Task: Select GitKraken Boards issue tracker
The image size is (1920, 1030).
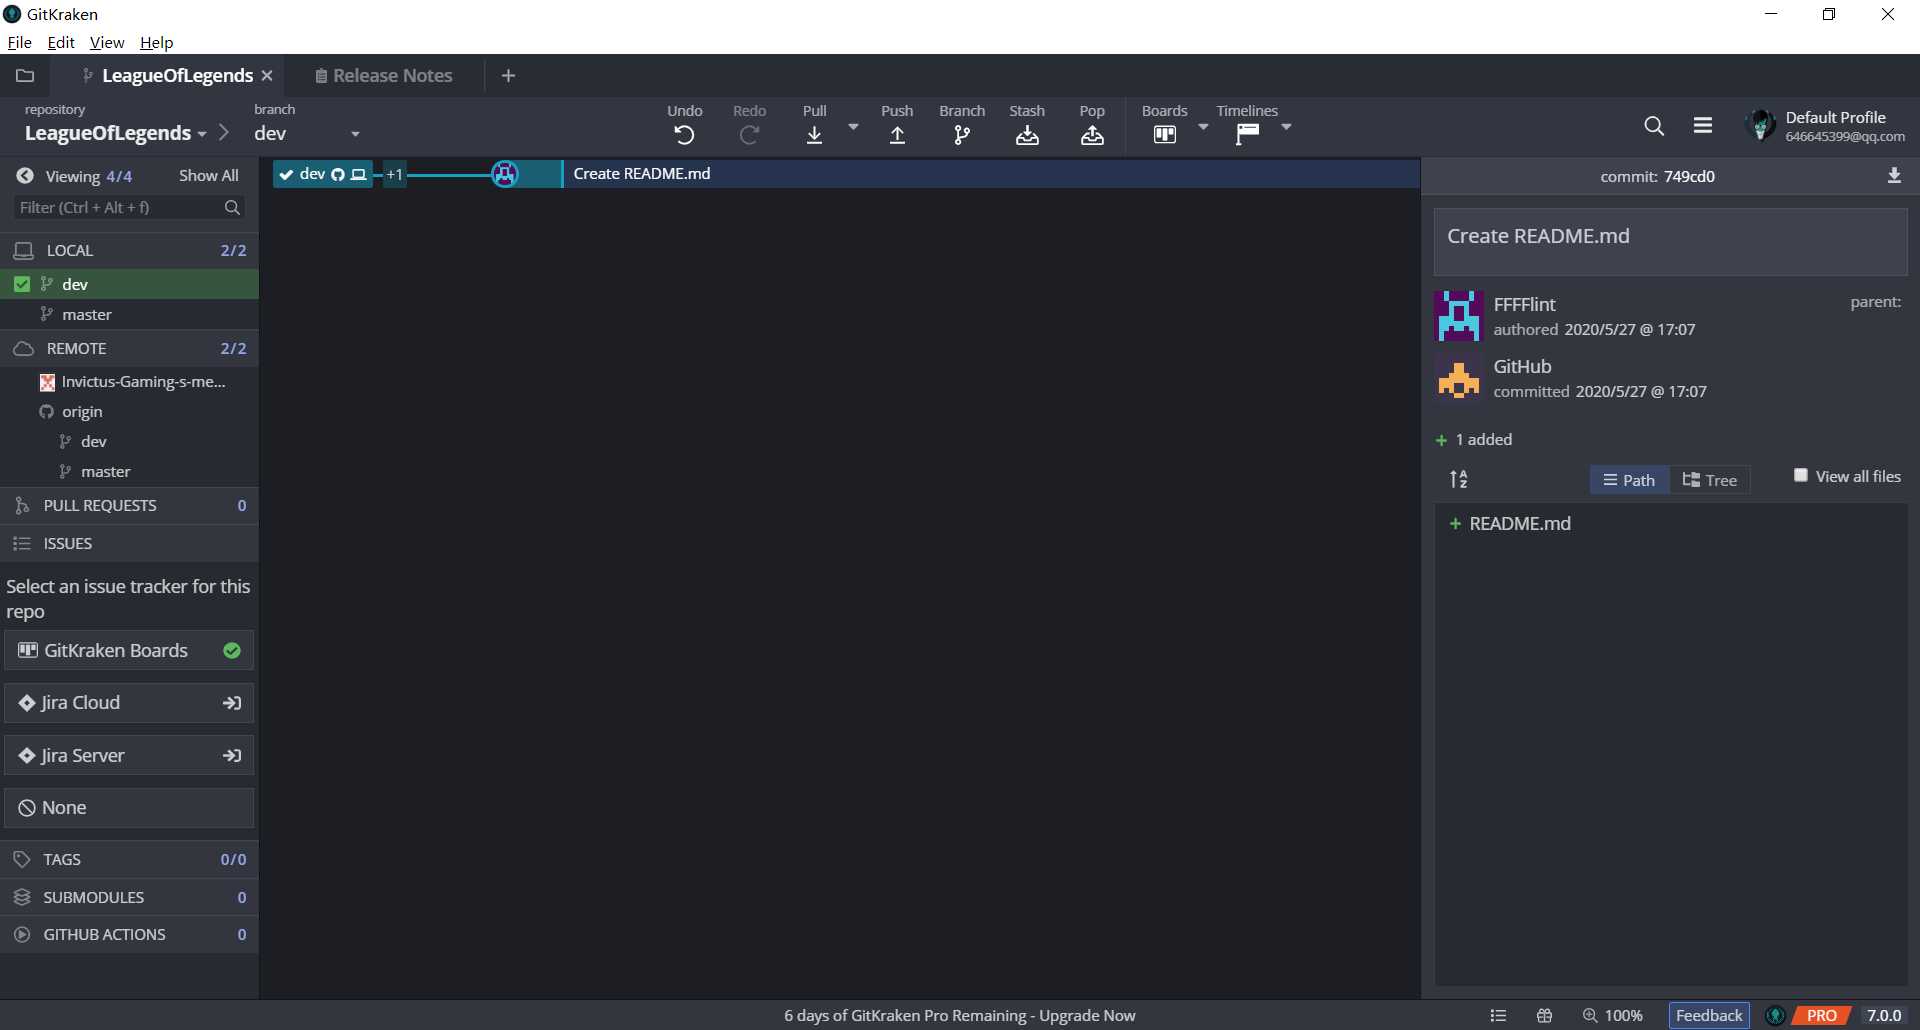Action: 129,651
